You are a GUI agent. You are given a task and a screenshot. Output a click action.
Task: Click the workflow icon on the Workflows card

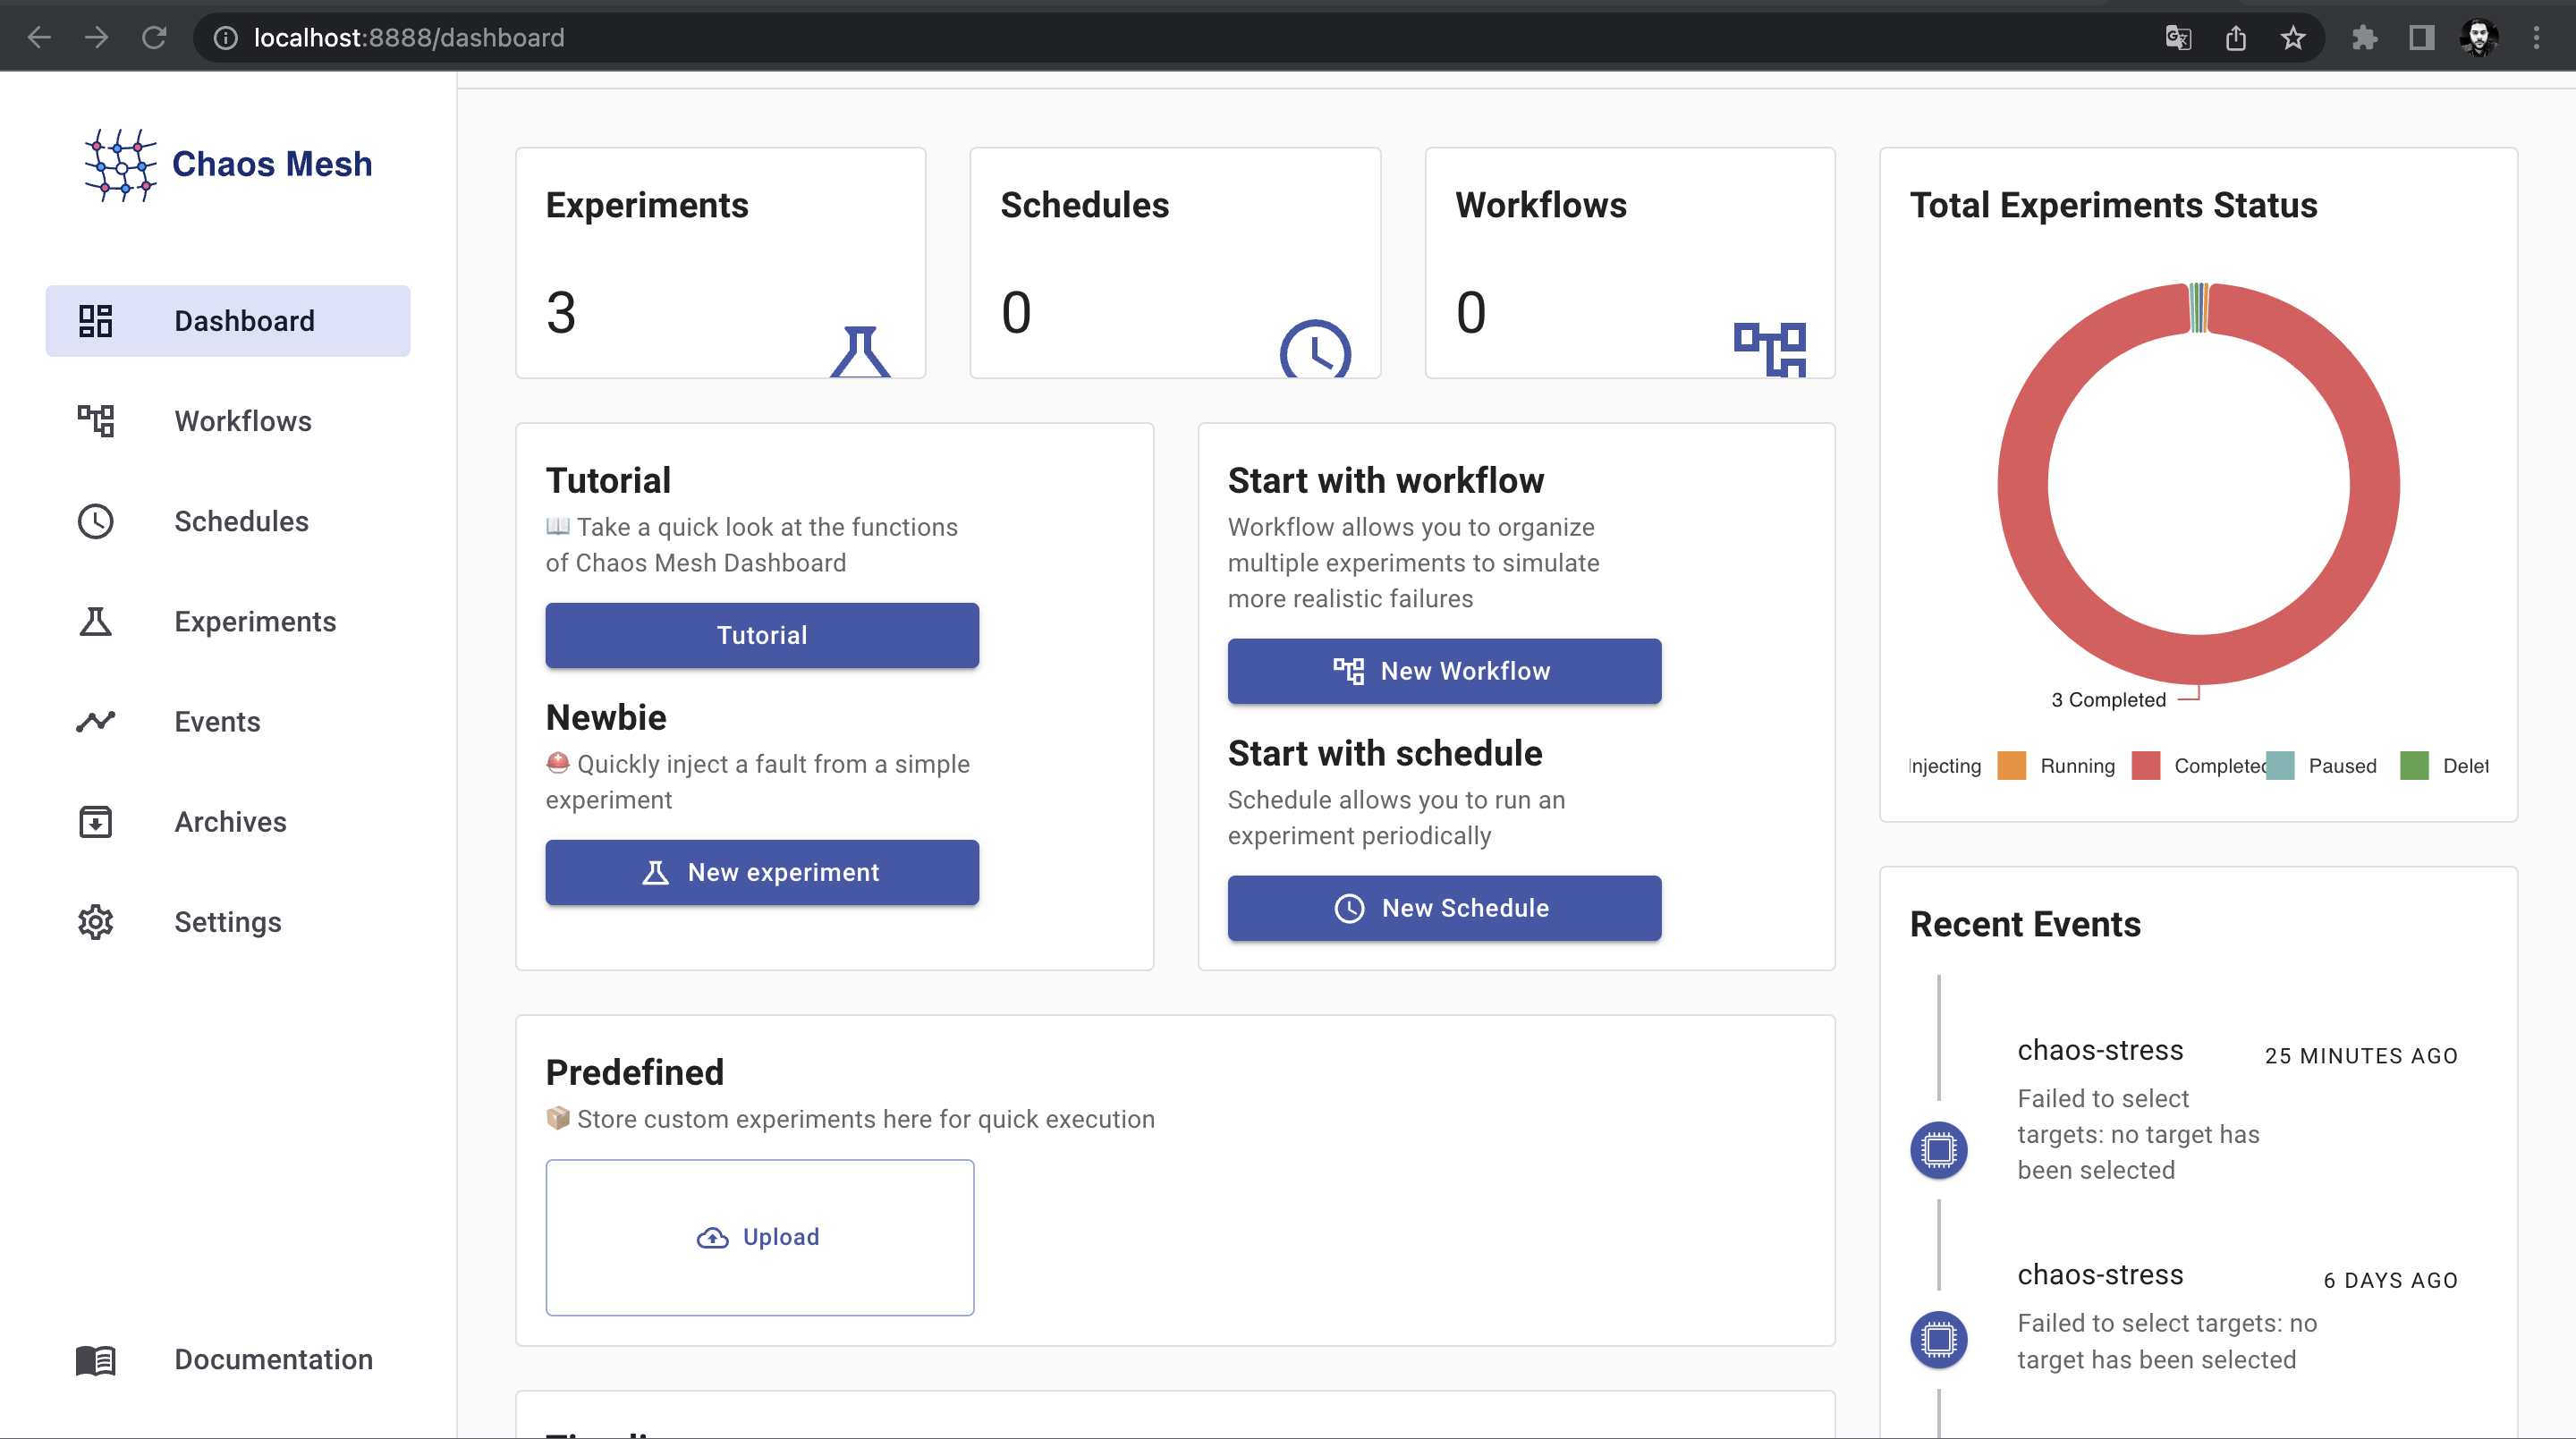[x=1770, y=349]
